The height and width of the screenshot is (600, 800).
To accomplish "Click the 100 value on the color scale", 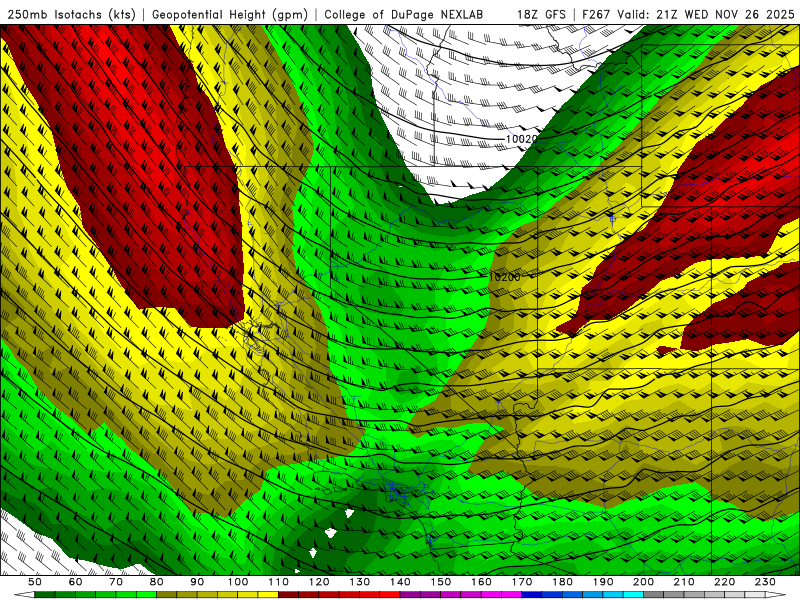I will point(238,582).
